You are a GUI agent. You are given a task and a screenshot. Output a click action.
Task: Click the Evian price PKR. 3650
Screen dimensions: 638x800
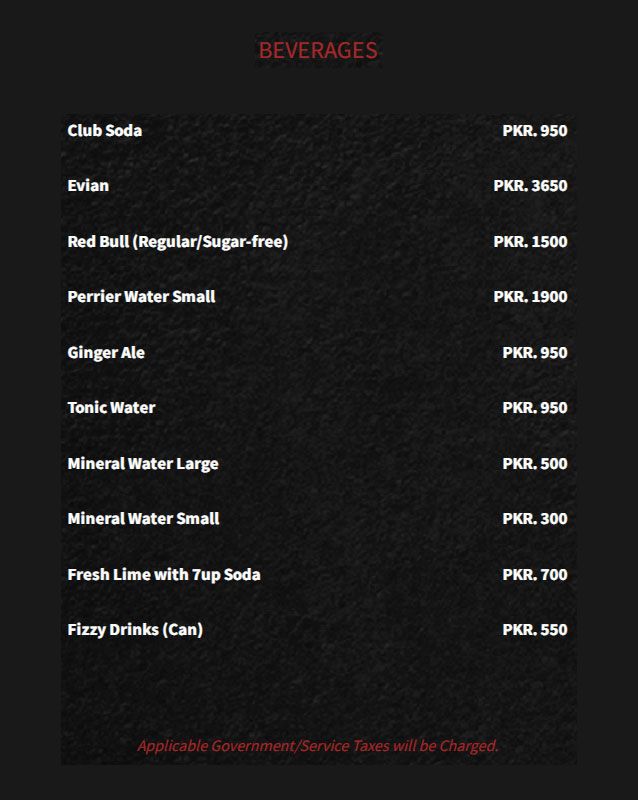point(530,186)
